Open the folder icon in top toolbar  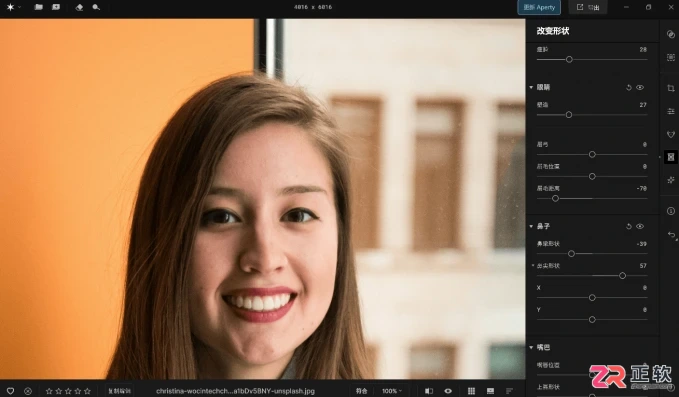39,7
